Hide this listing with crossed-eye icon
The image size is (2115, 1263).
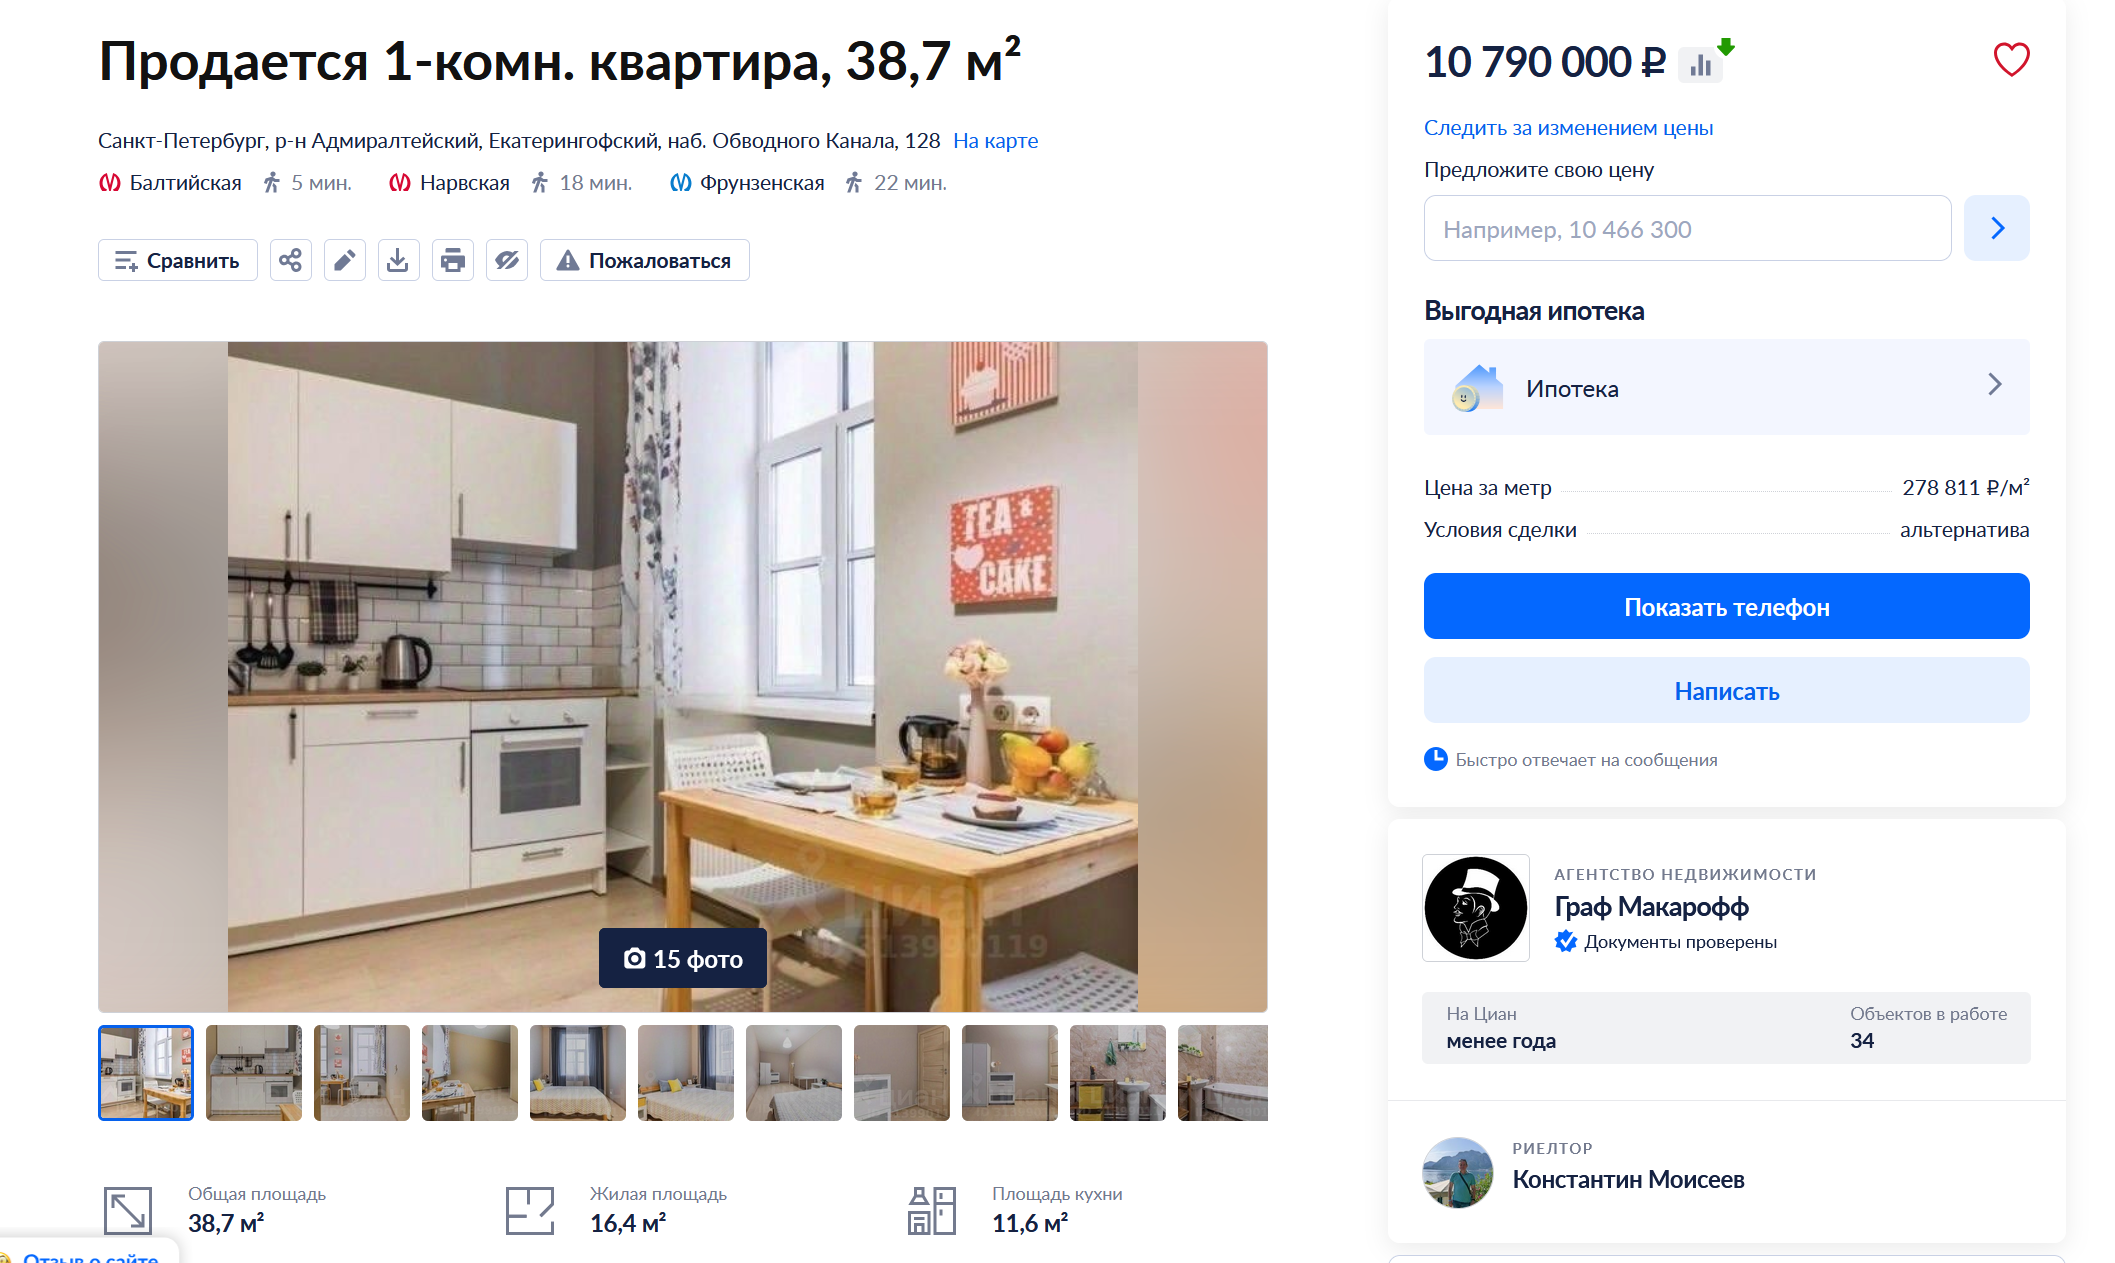coord(506,260)
